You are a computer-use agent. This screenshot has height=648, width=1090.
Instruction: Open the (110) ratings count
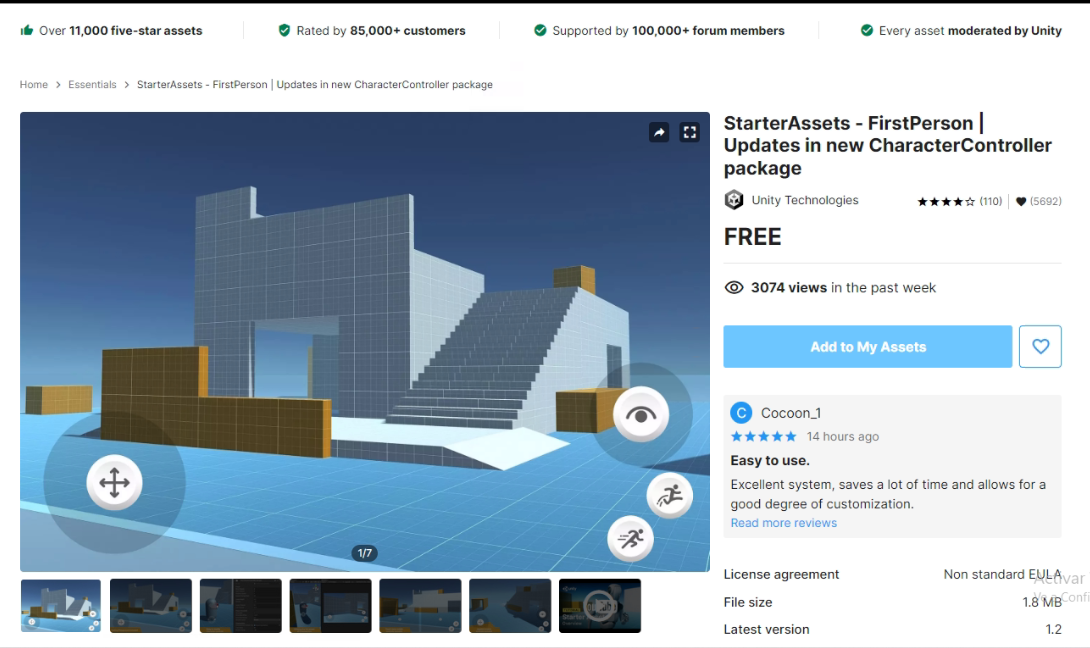[991, 202]
